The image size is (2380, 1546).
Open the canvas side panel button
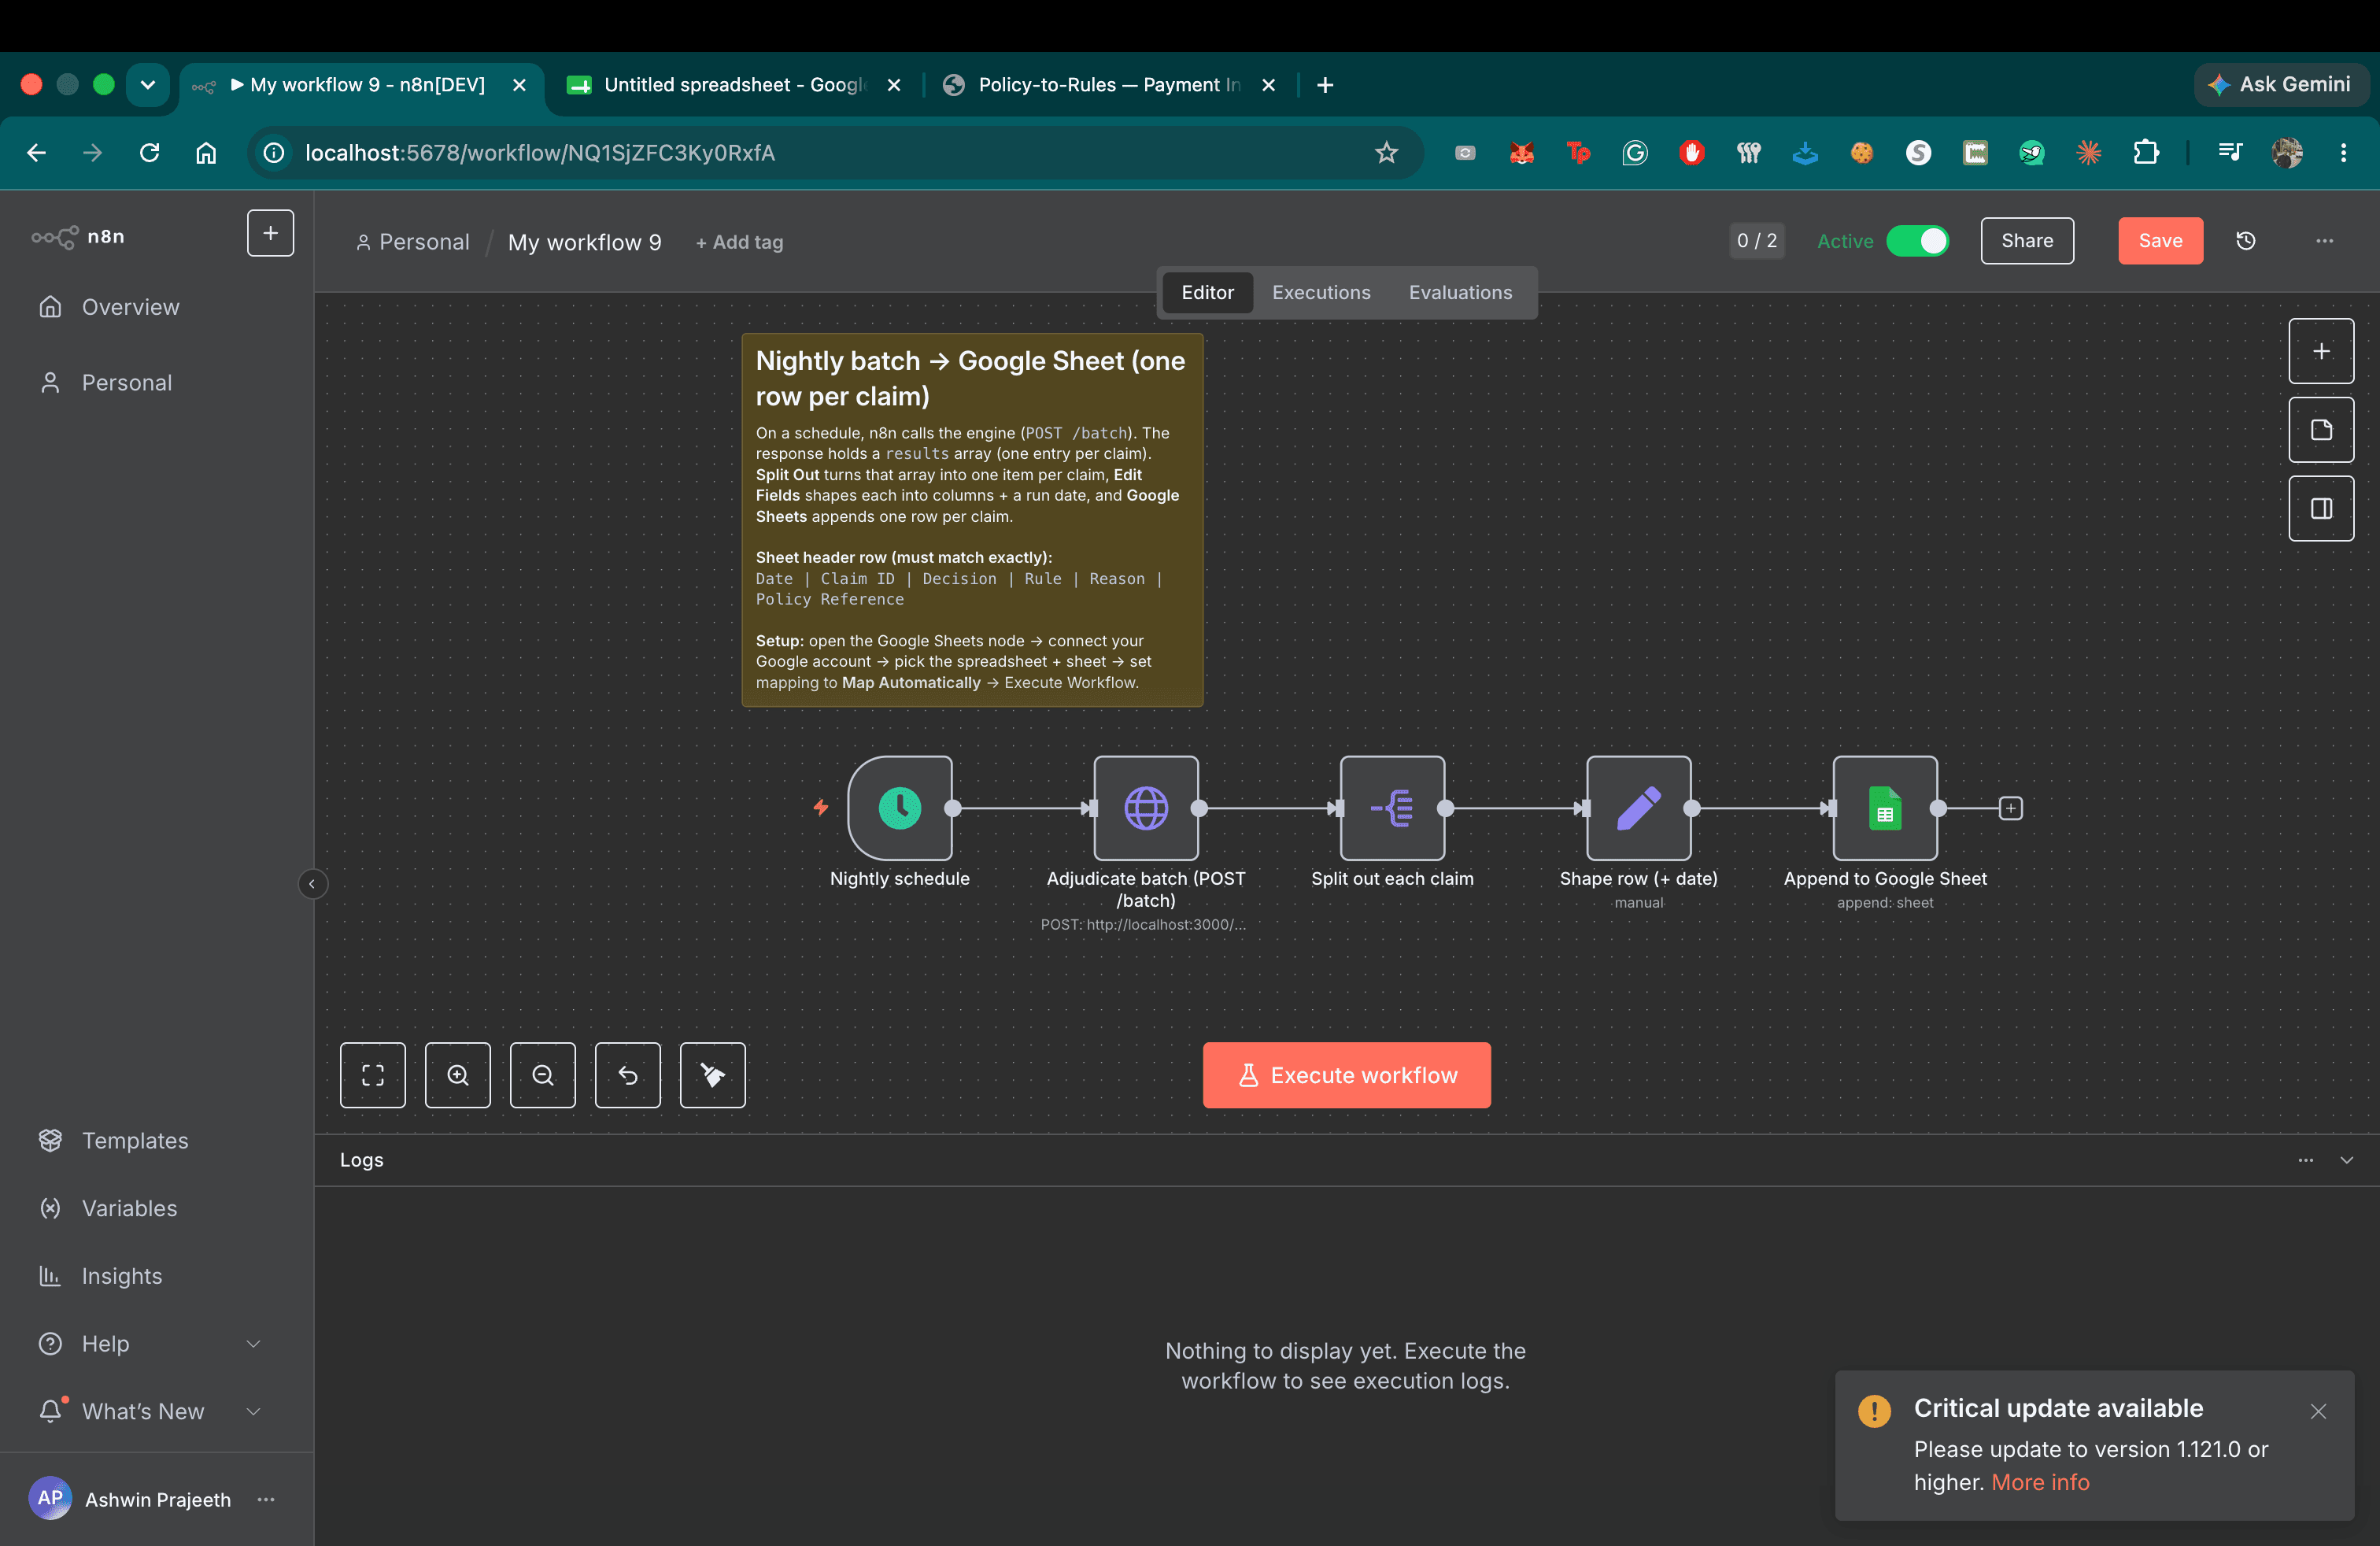pyautogui.click(x=2321, y=509)
